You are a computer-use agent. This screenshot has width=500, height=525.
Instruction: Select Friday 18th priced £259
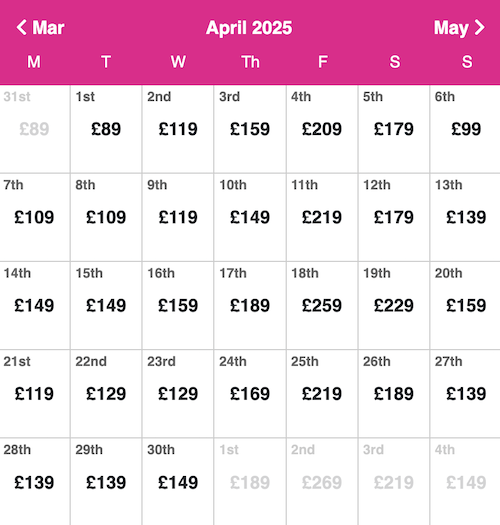pos(322,306)
